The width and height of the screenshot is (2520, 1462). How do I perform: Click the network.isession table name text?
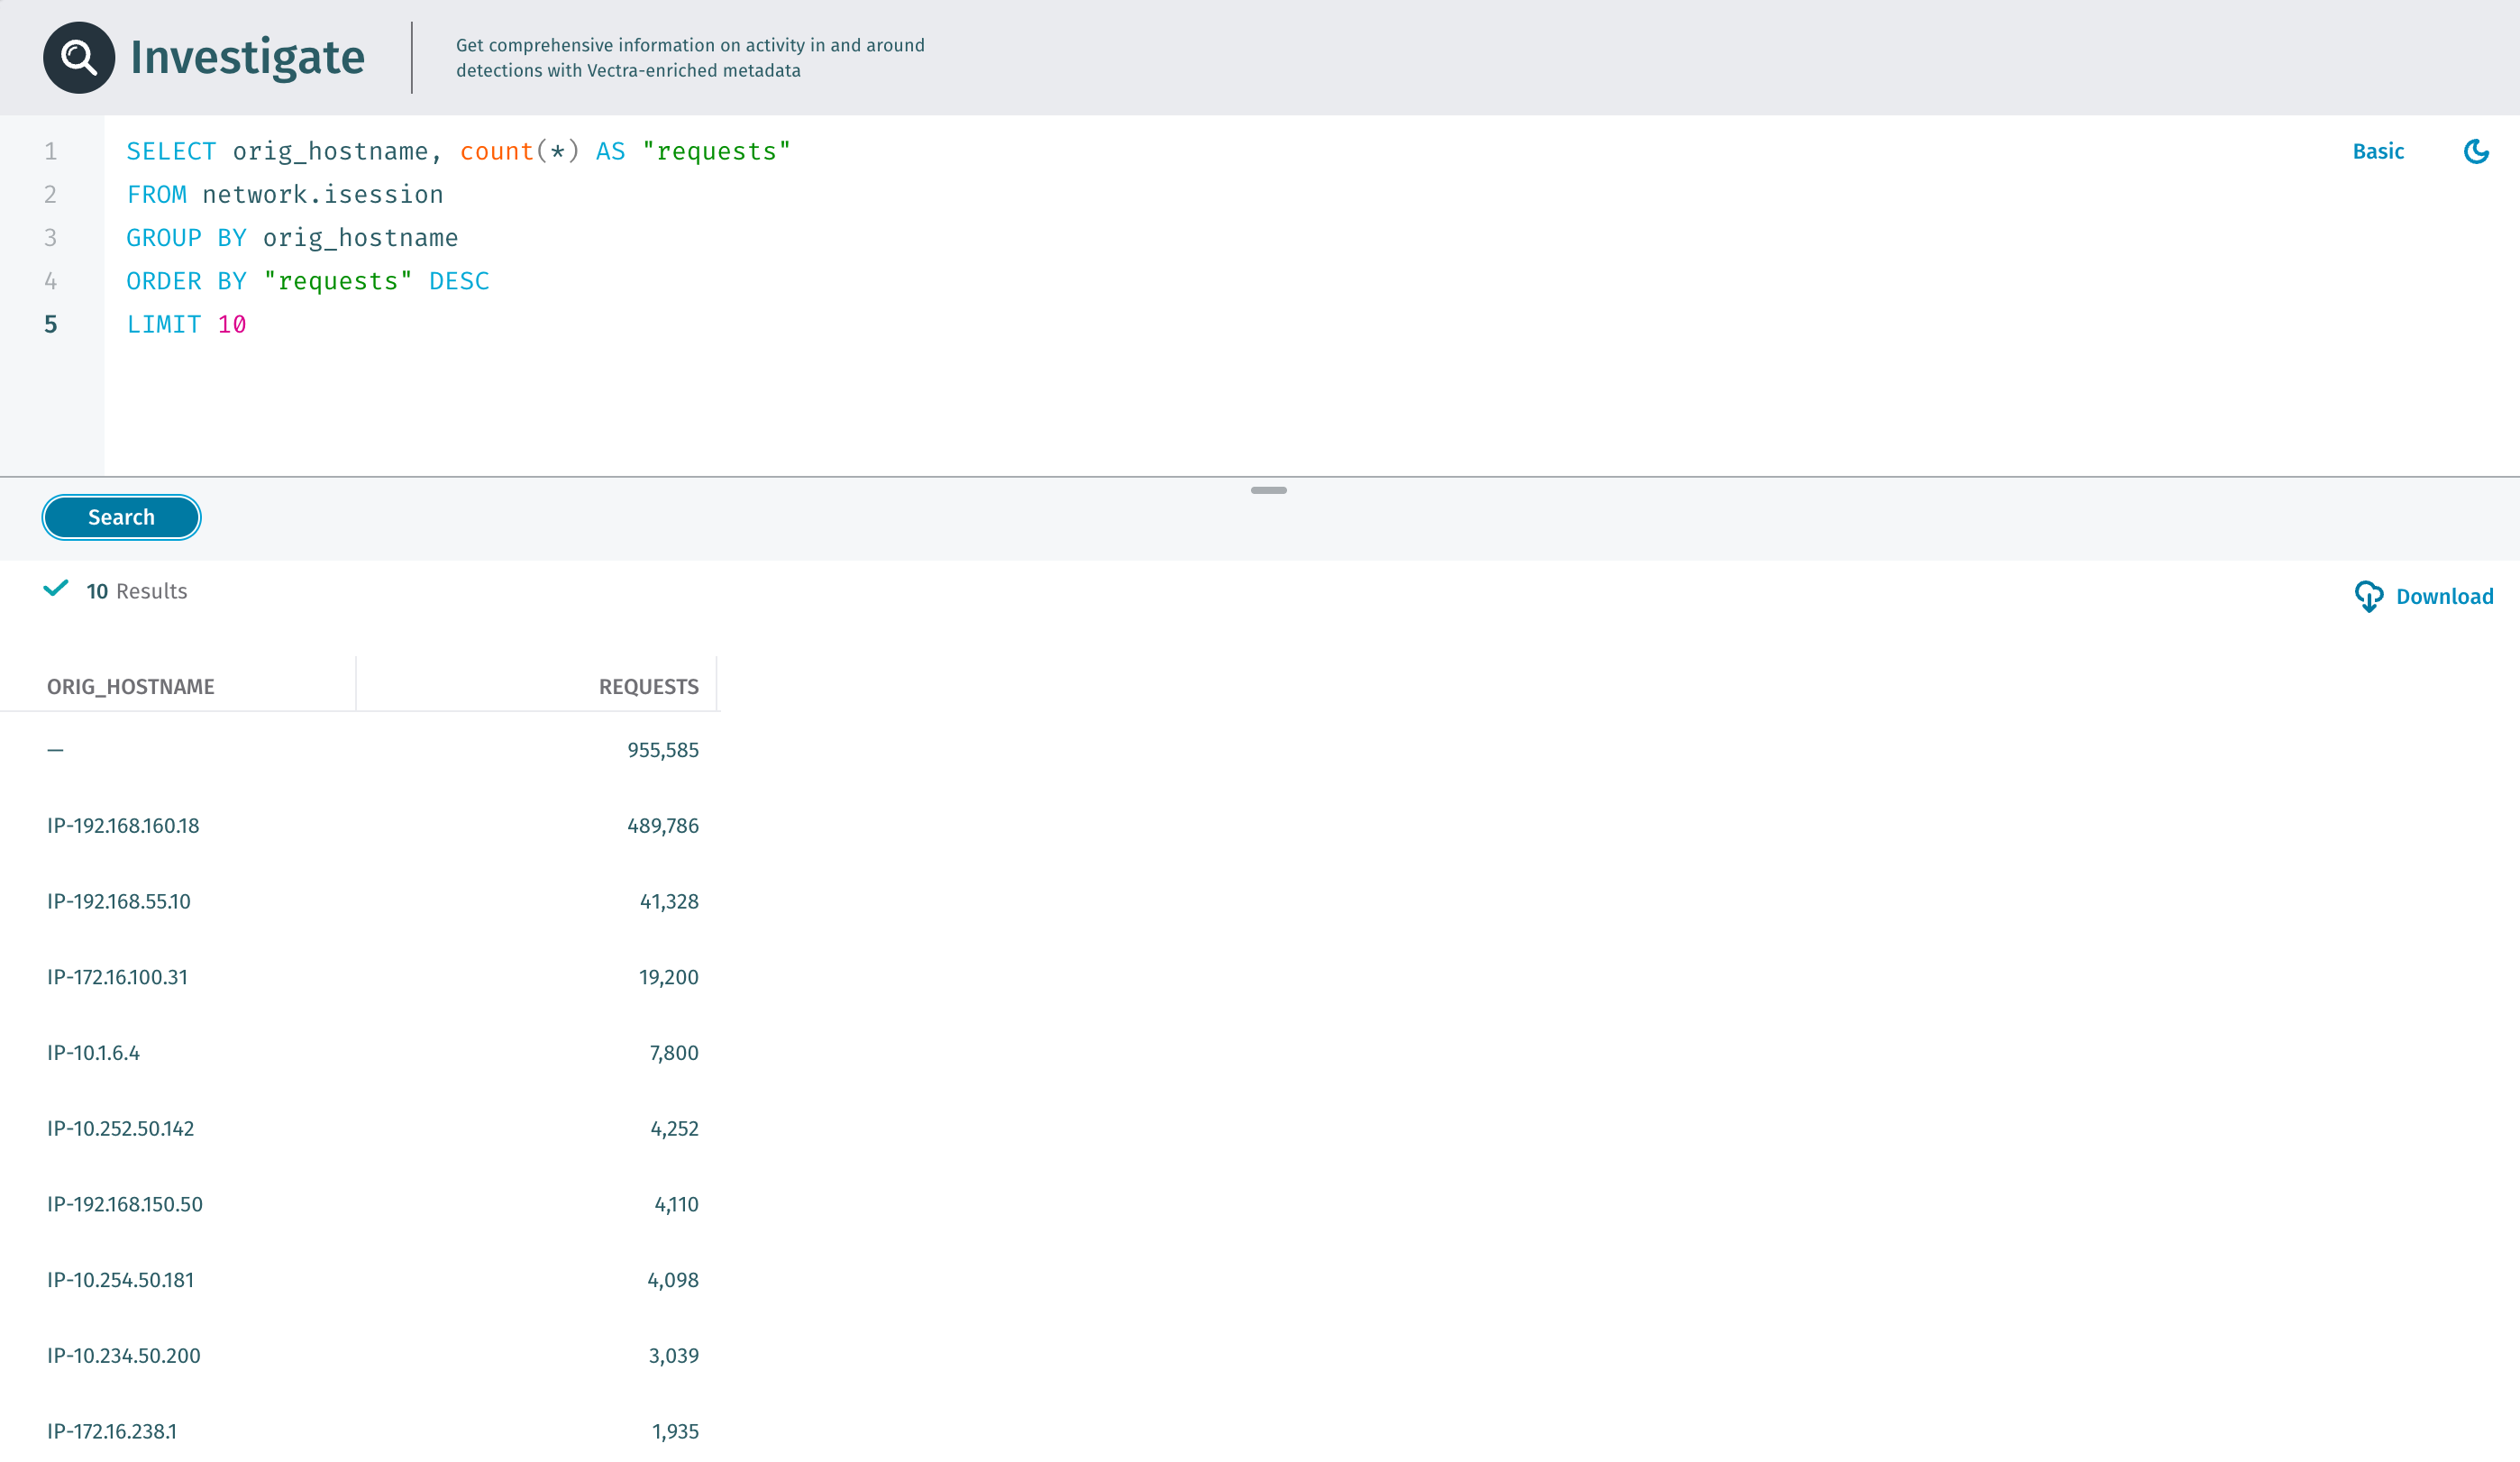tap(323, 194)
